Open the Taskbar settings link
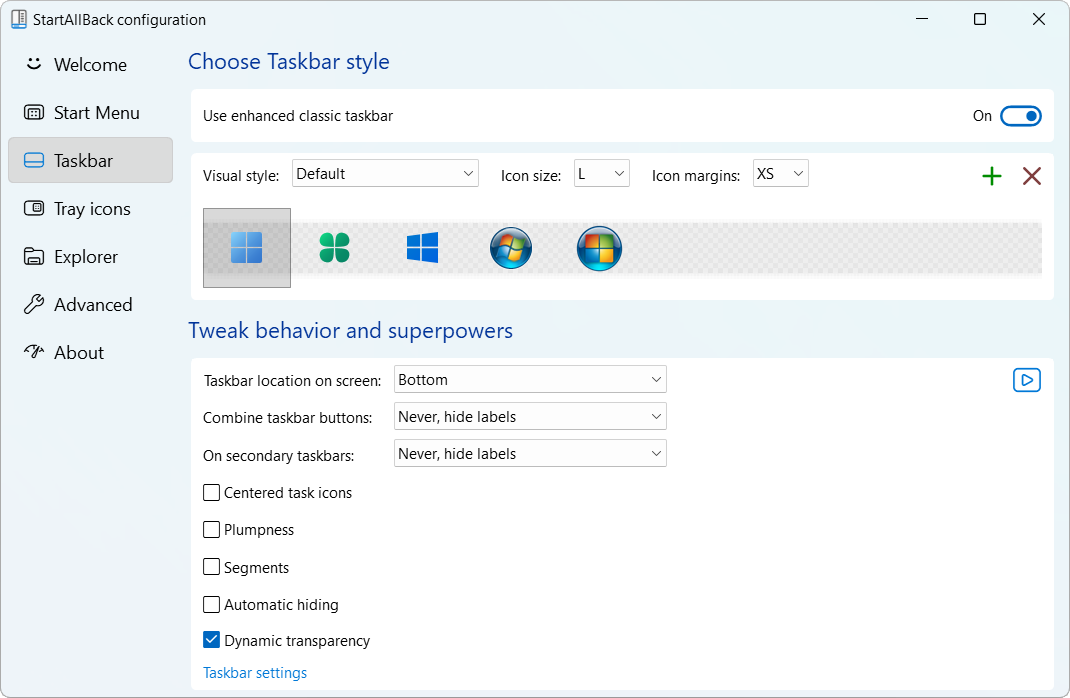 (x=255, y=673)
